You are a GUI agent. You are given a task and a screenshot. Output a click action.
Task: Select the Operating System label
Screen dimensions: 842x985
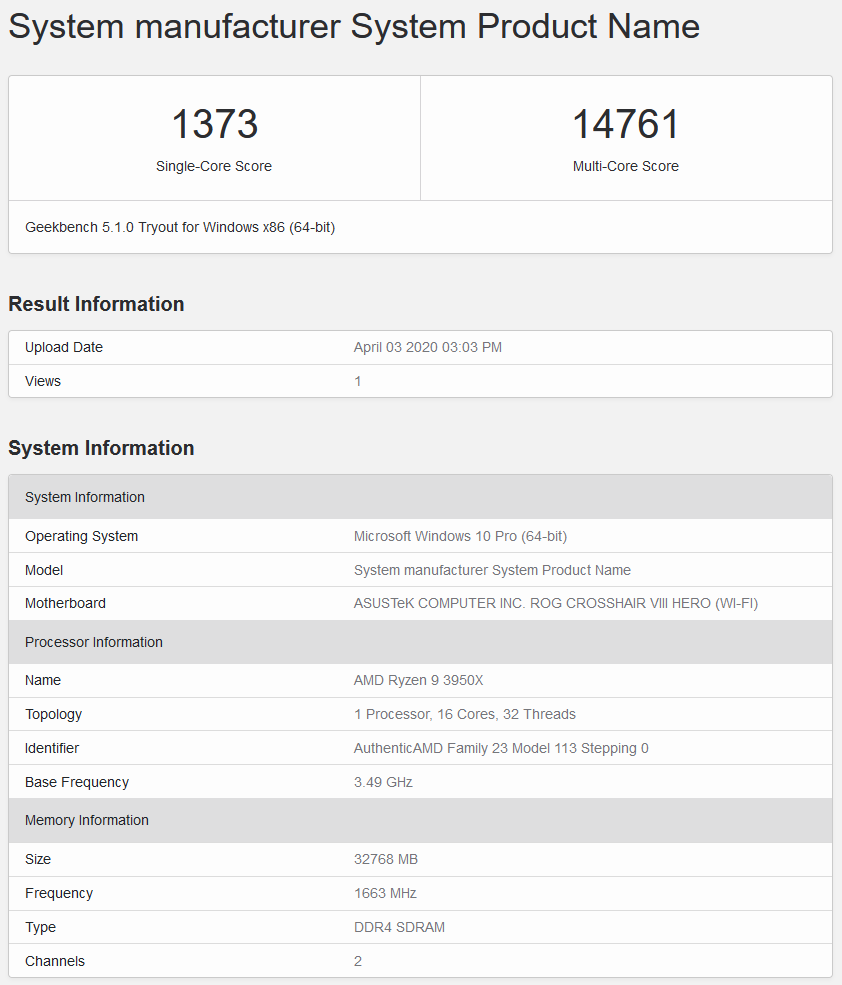(82, 536)
